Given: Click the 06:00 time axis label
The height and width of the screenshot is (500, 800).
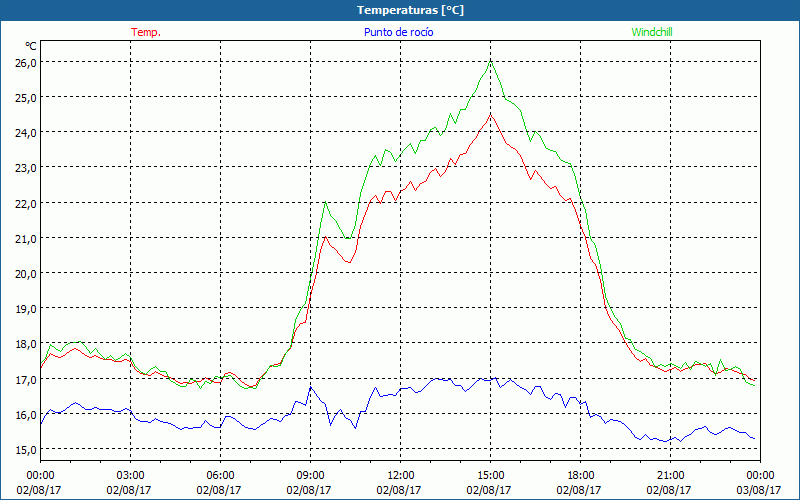Looking at the screenshot, I should [x=220, y=475].
